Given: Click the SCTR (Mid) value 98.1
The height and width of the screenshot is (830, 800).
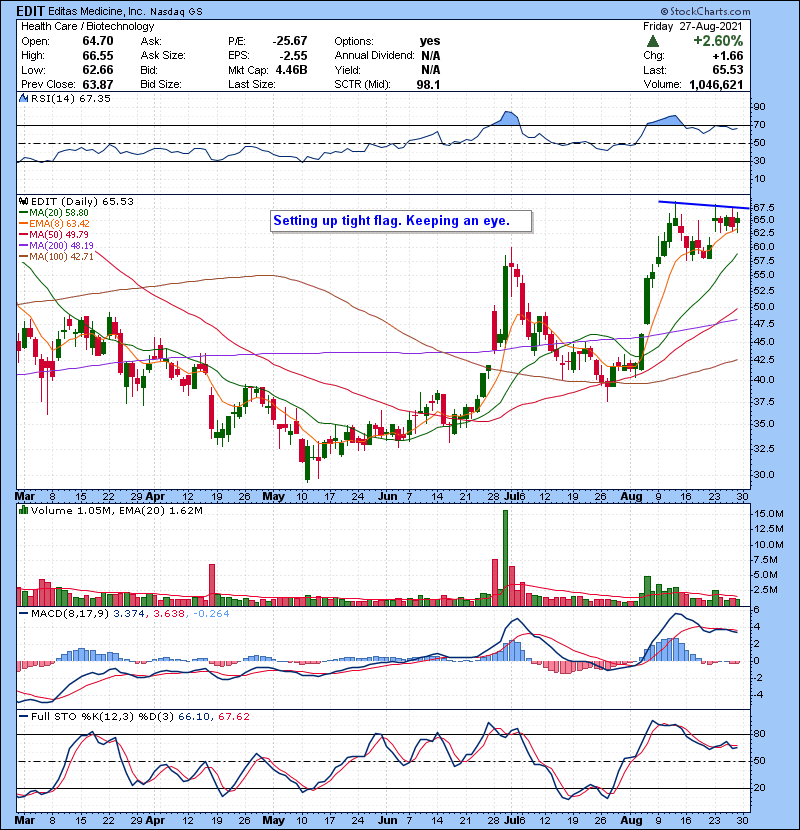Looking at the screenshot, I should coord(428,84).
